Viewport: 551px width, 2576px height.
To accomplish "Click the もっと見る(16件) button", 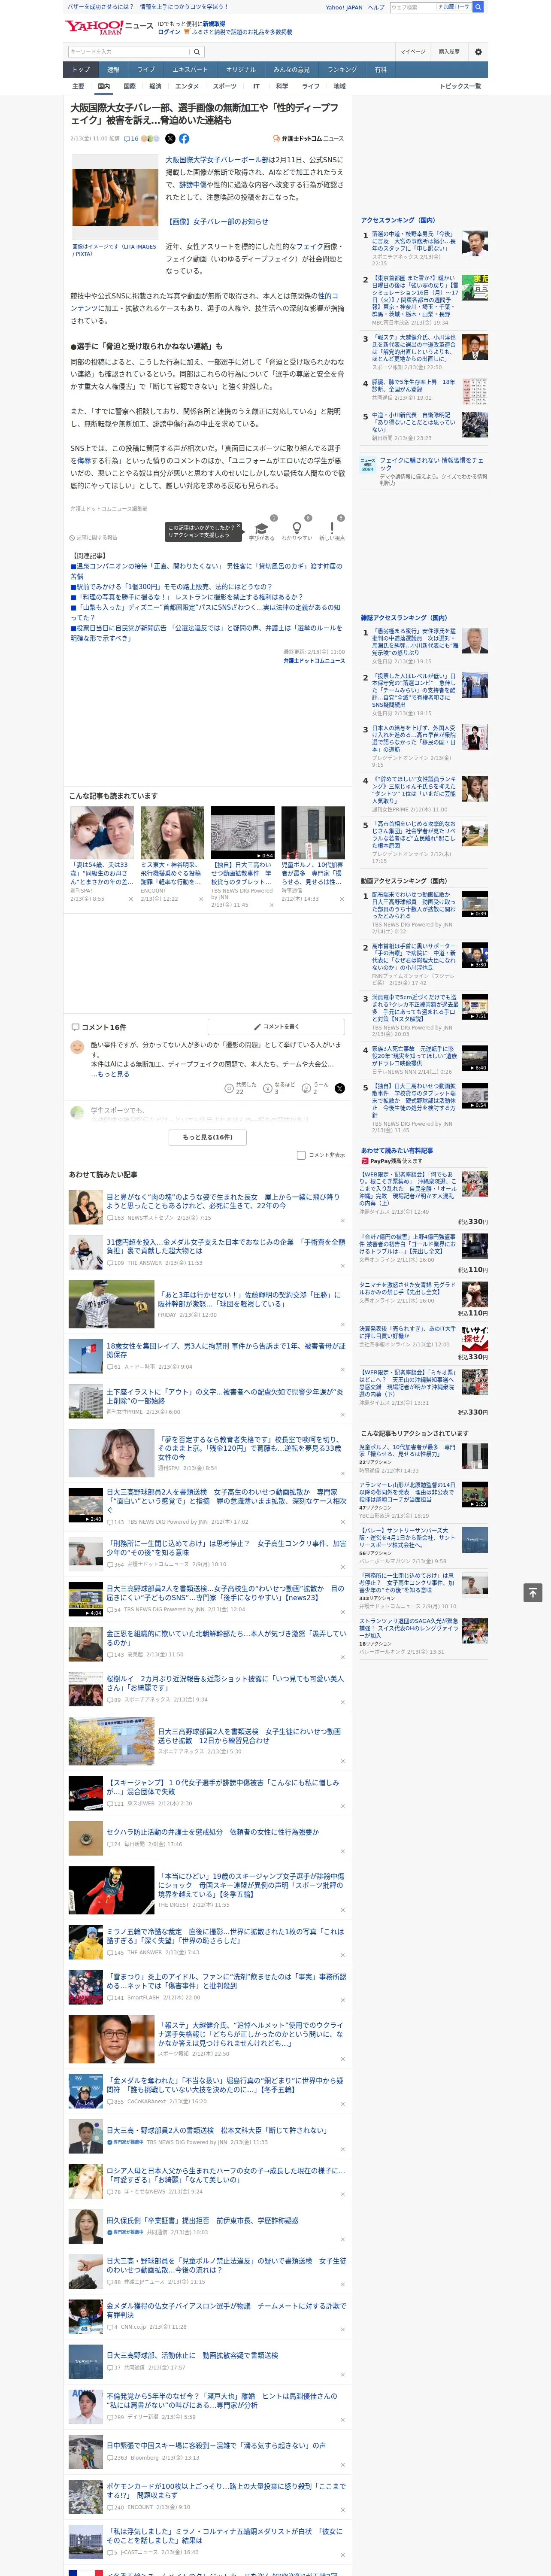I will point(208,1137).
